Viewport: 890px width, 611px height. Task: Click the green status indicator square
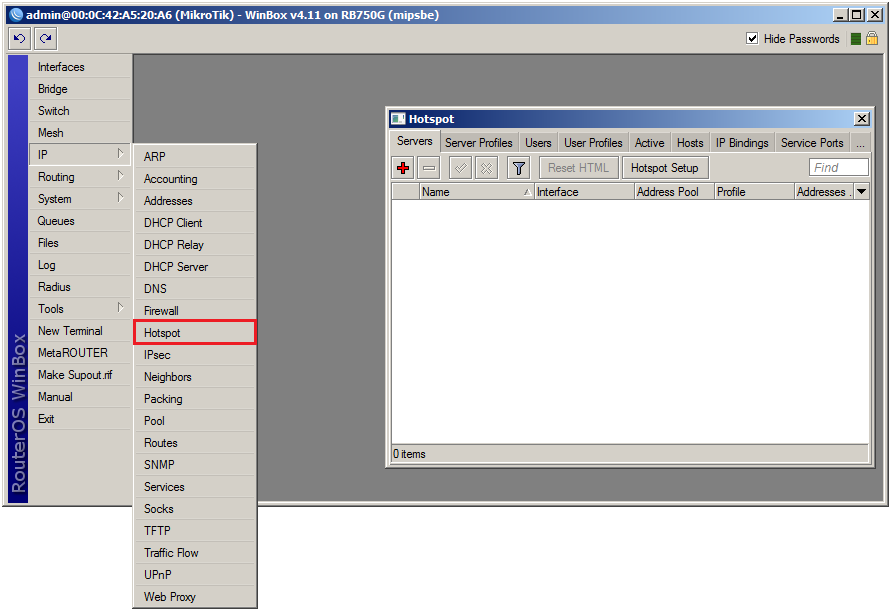click(x=855, y=39)
